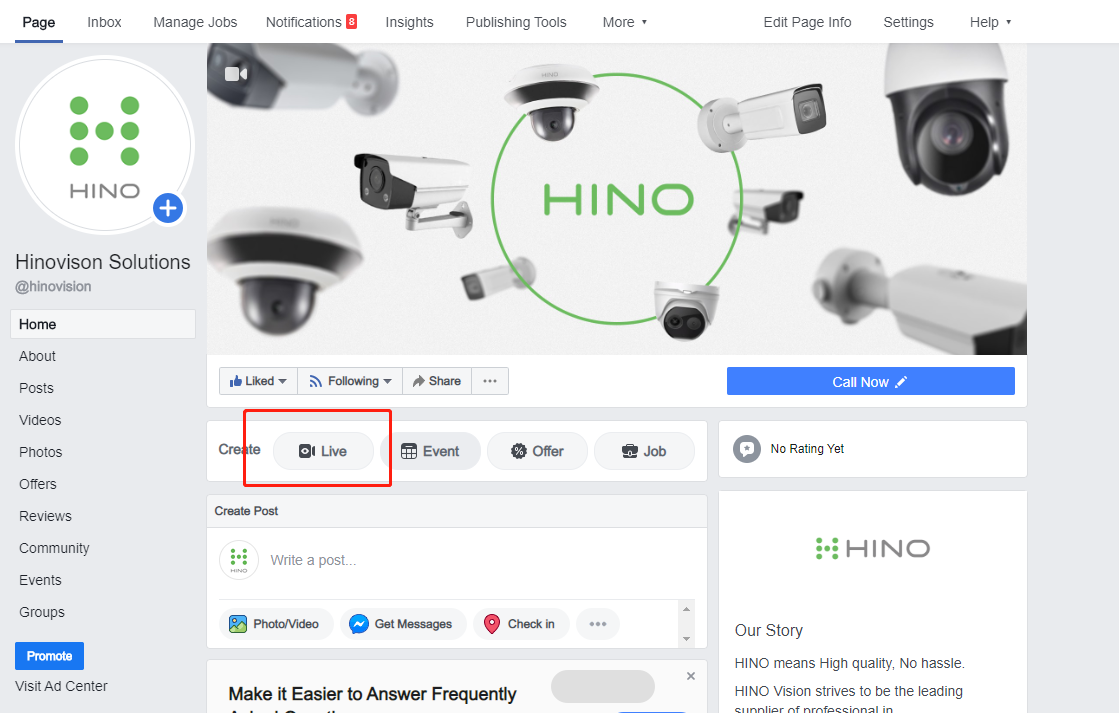
Task: Open Offers in sidebar
Action: tap(38, 485)
